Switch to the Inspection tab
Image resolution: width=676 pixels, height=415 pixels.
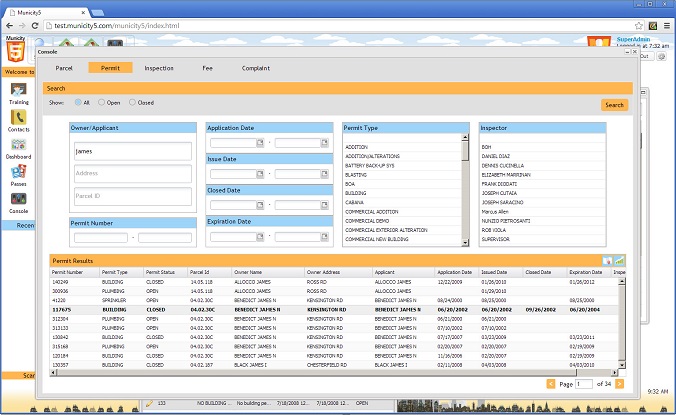tap(159, 68)
